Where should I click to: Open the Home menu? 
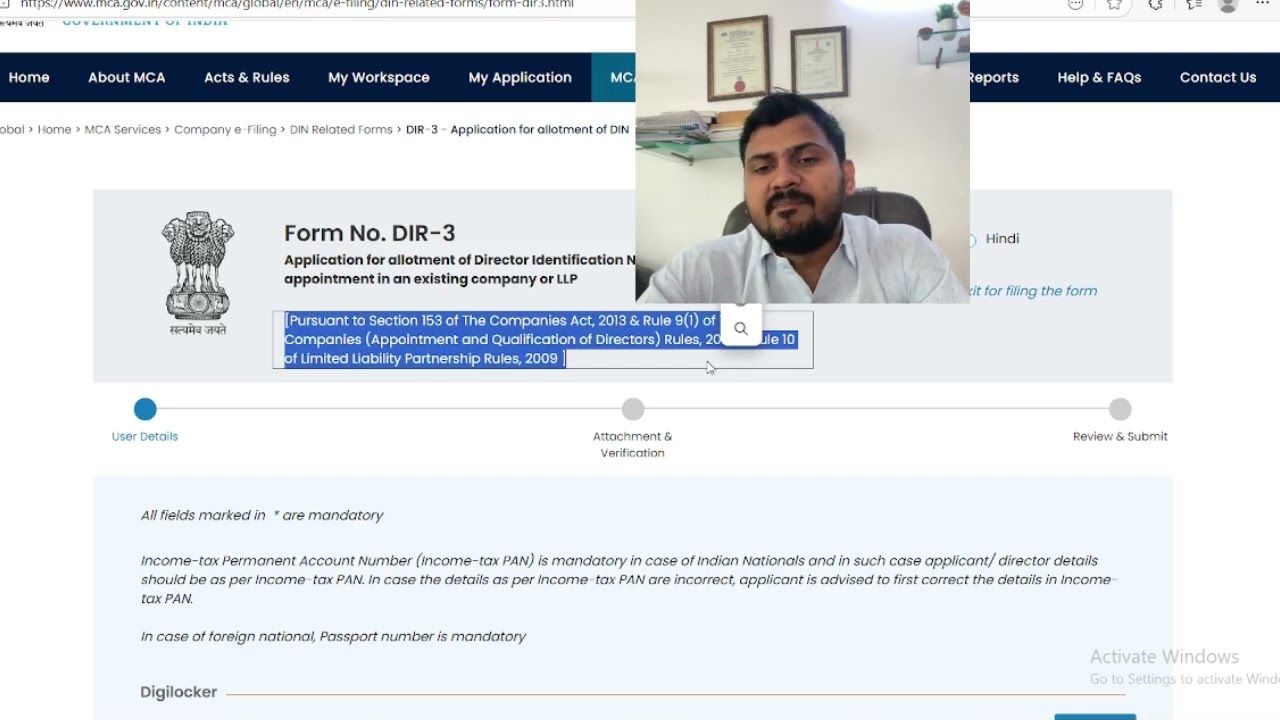(x=29, y=77)
